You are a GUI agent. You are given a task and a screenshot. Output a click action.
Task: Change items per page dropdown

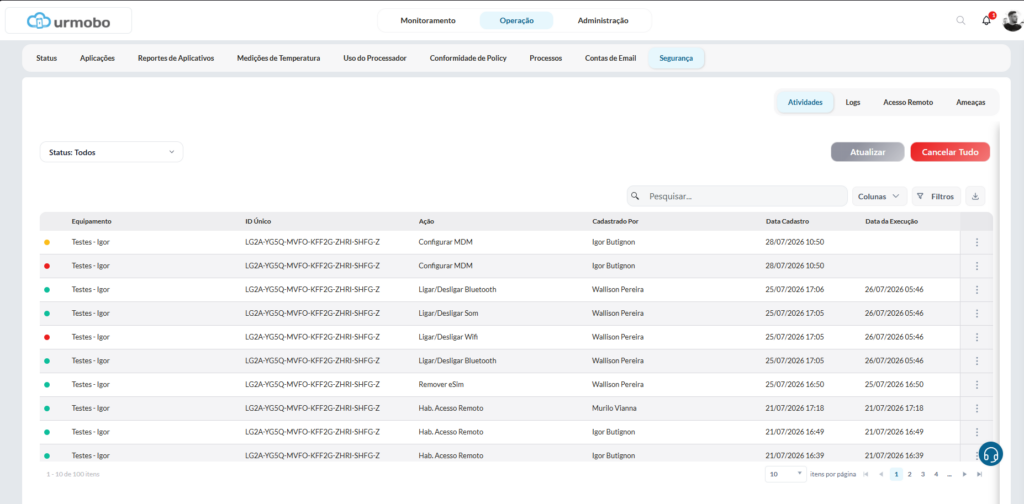point(786,475)
